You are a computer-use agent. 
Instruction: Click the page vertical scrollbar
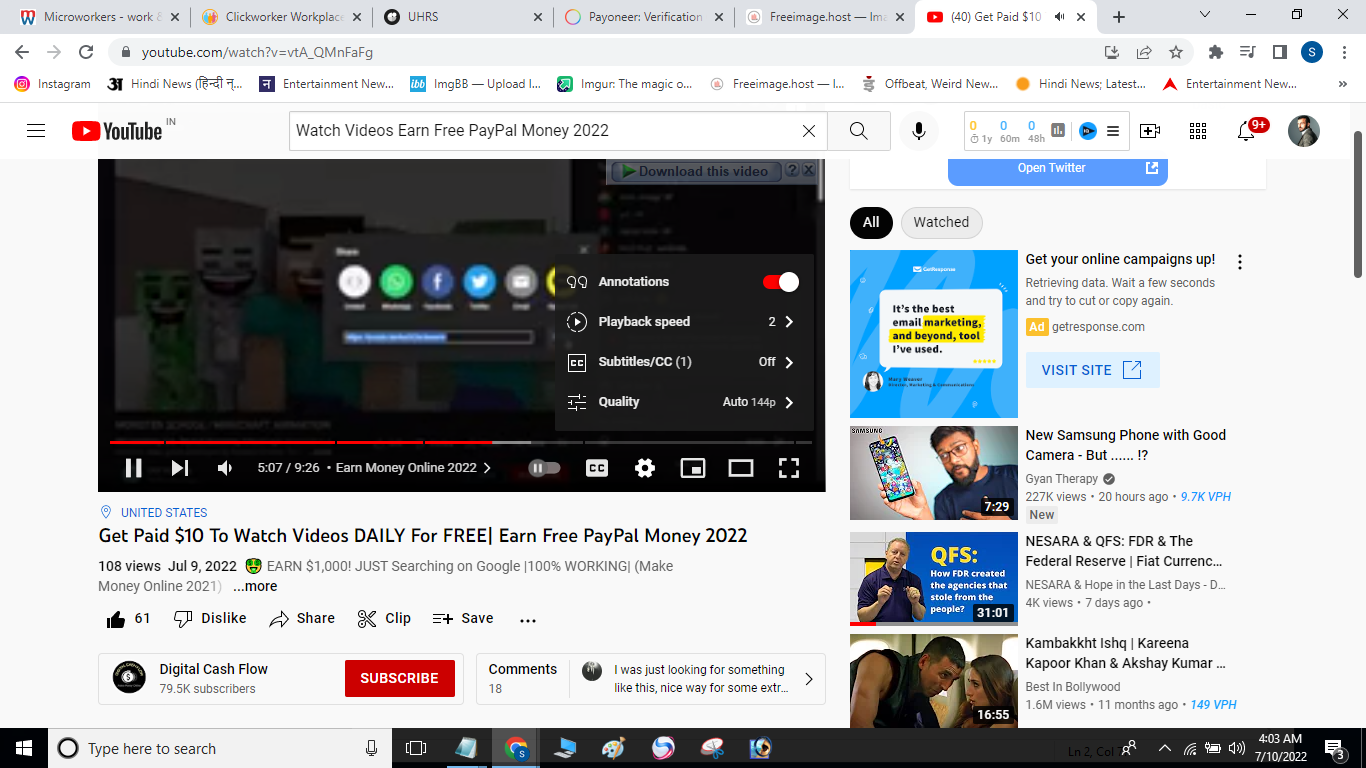point(1358,205)
